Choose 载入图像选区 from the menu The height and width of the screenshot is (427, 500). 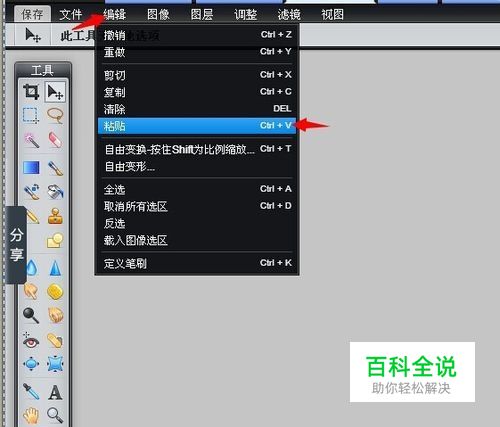(x=197, y=240)
